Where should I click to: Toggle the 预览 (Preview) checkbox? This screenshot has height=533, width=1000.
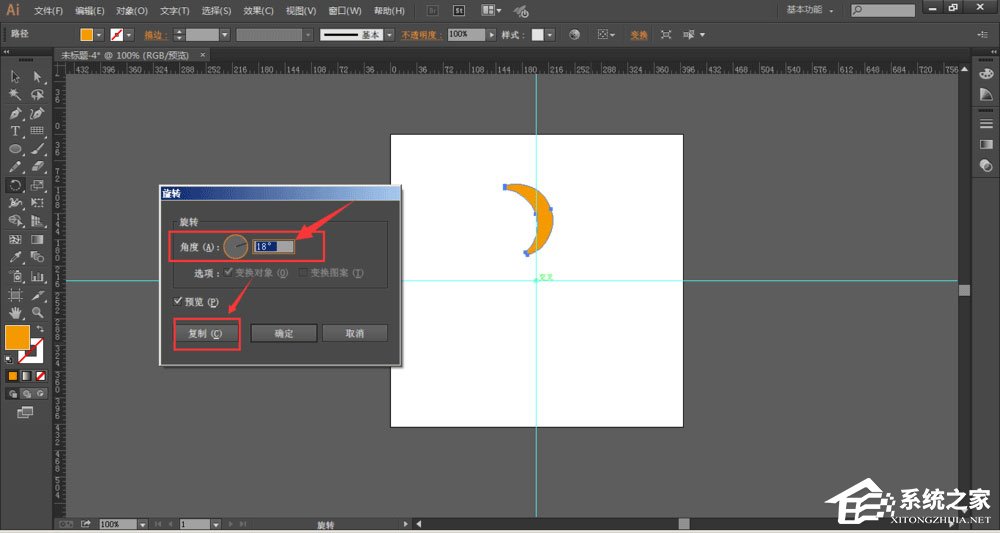tap(178, 301)
